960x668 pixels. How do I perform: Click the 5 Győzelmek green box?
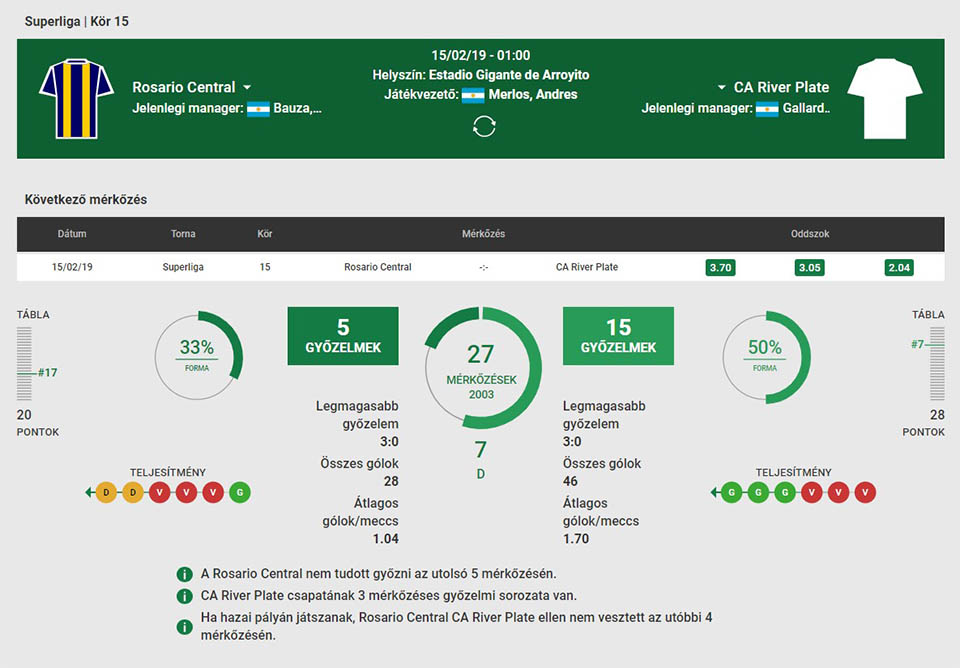pos(343,336)
